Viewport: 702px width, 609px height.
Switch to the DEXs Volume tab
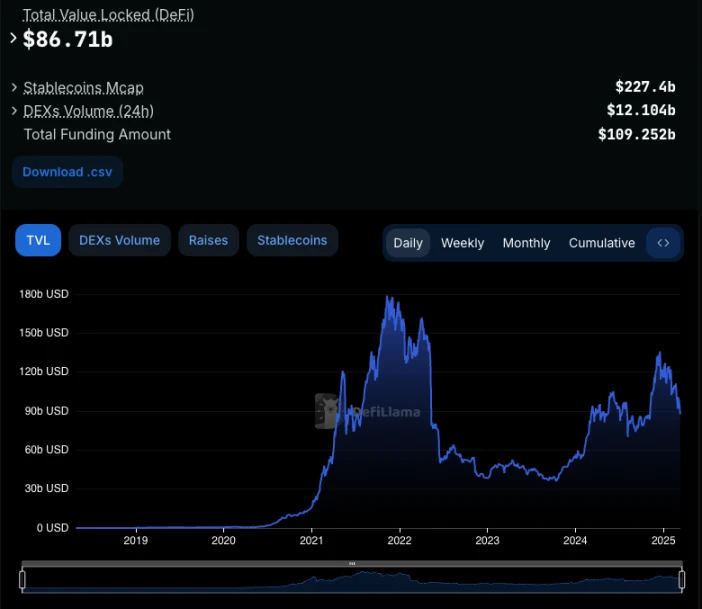(120, 240)
